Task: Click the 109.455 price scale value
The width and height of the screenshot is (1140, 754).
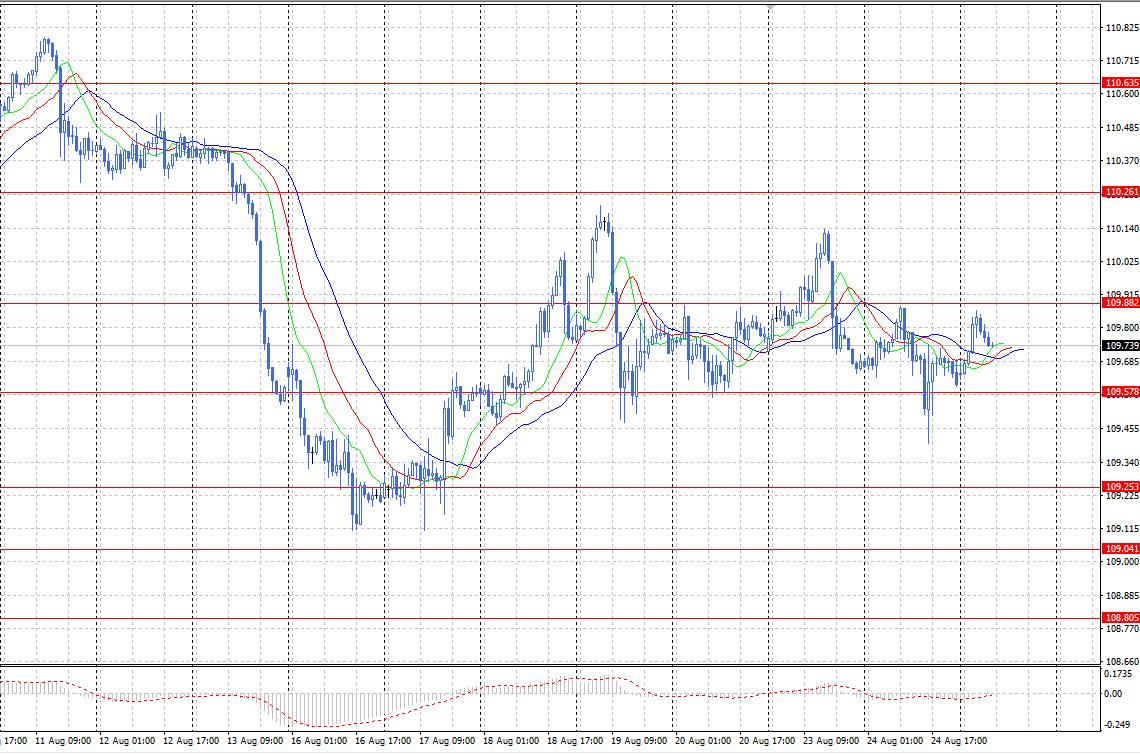Action: point(1122,429)
